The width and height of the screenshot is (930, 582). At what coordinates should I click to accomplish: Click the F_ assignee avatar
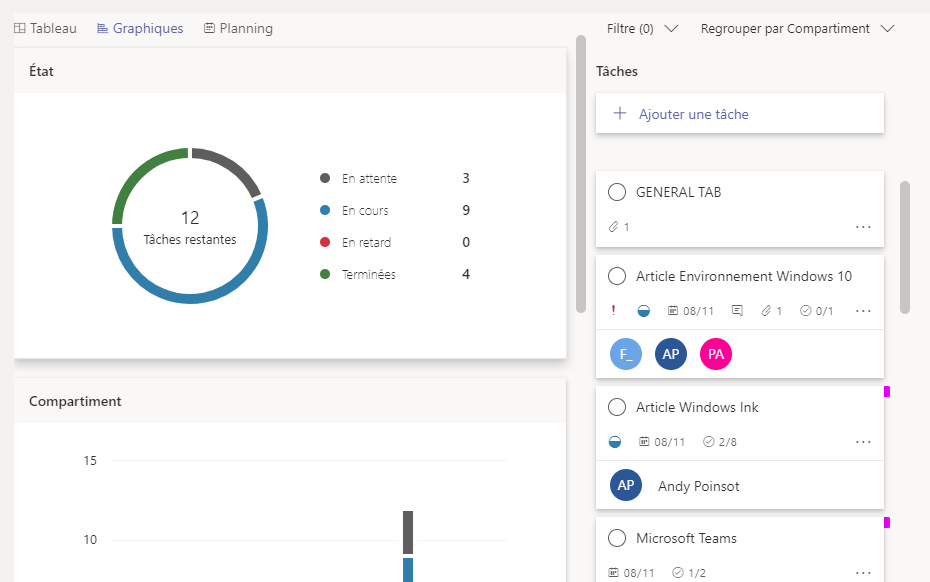pyautogui.click(x=626, y=354)
